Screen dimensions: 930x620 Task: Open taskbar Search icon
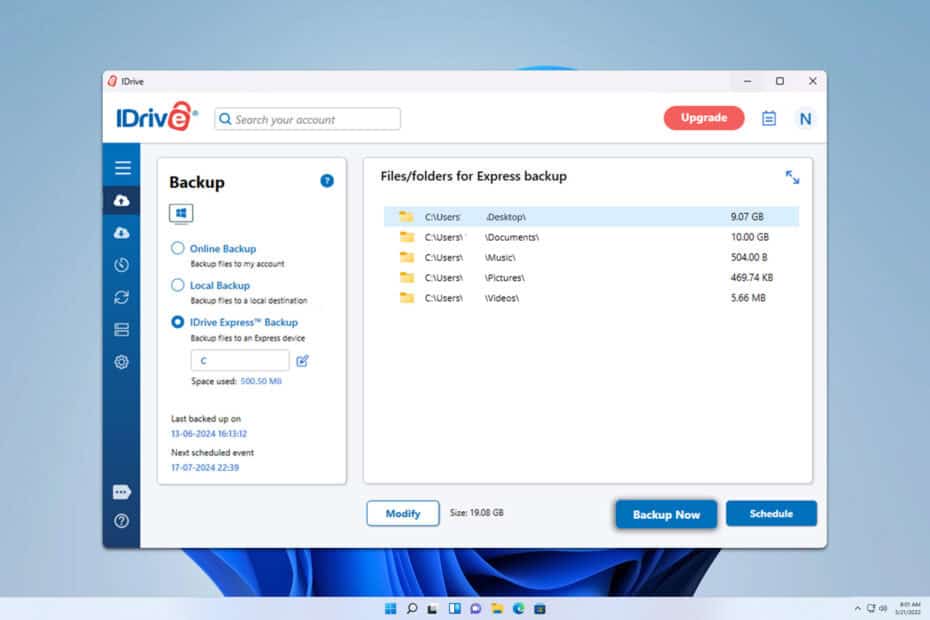pyautogui.click(x=412, y=609)
